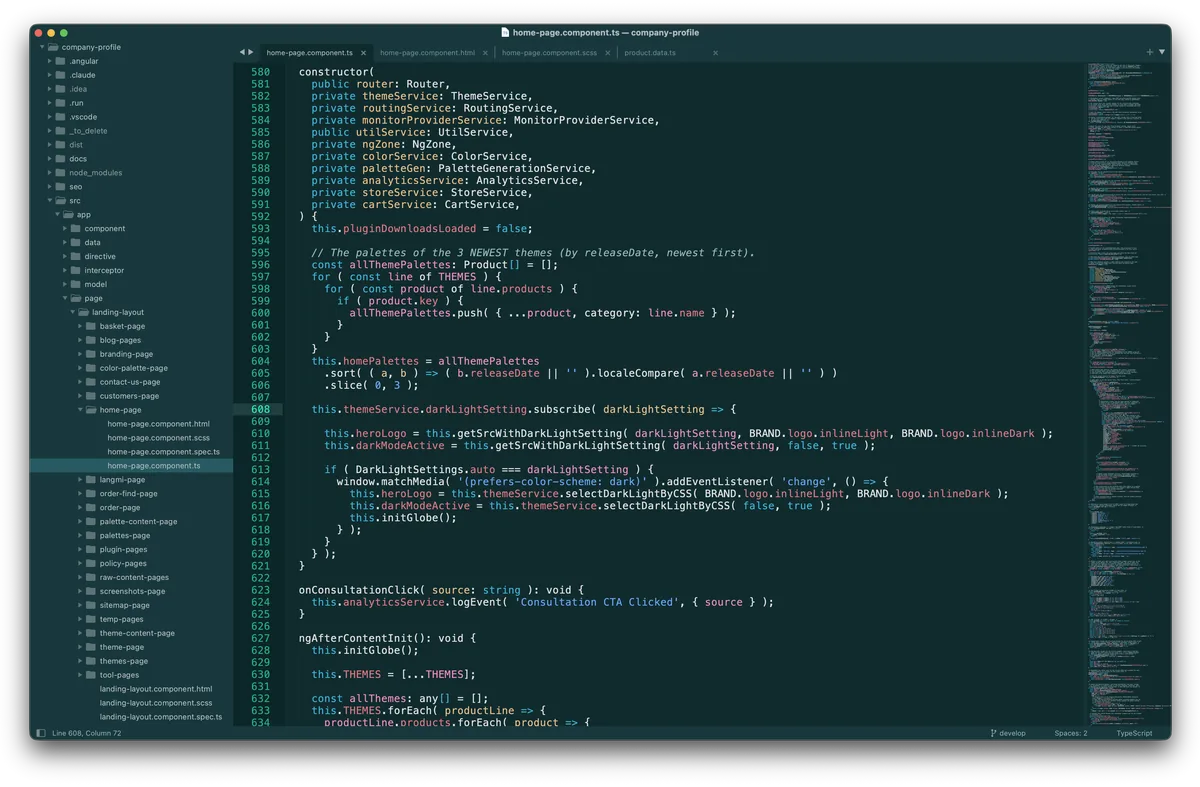Expand the .angular folder
Image resolution: width=1200 pixels, height=787 pixels.
tap(50, 61)
